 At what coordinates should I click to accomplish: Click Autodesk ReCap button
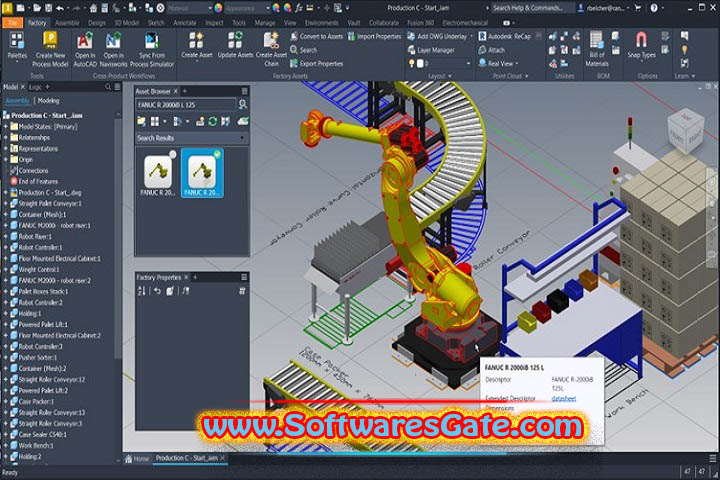(x=505, y=36)
